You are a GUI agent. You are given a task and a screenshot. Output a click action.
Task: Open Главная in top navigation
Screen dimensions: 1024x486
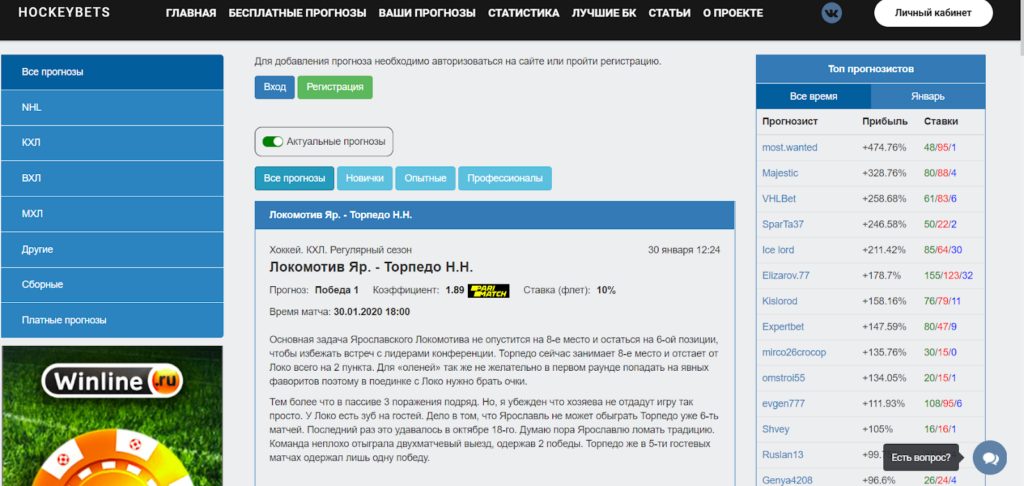(x=191, y=13)
